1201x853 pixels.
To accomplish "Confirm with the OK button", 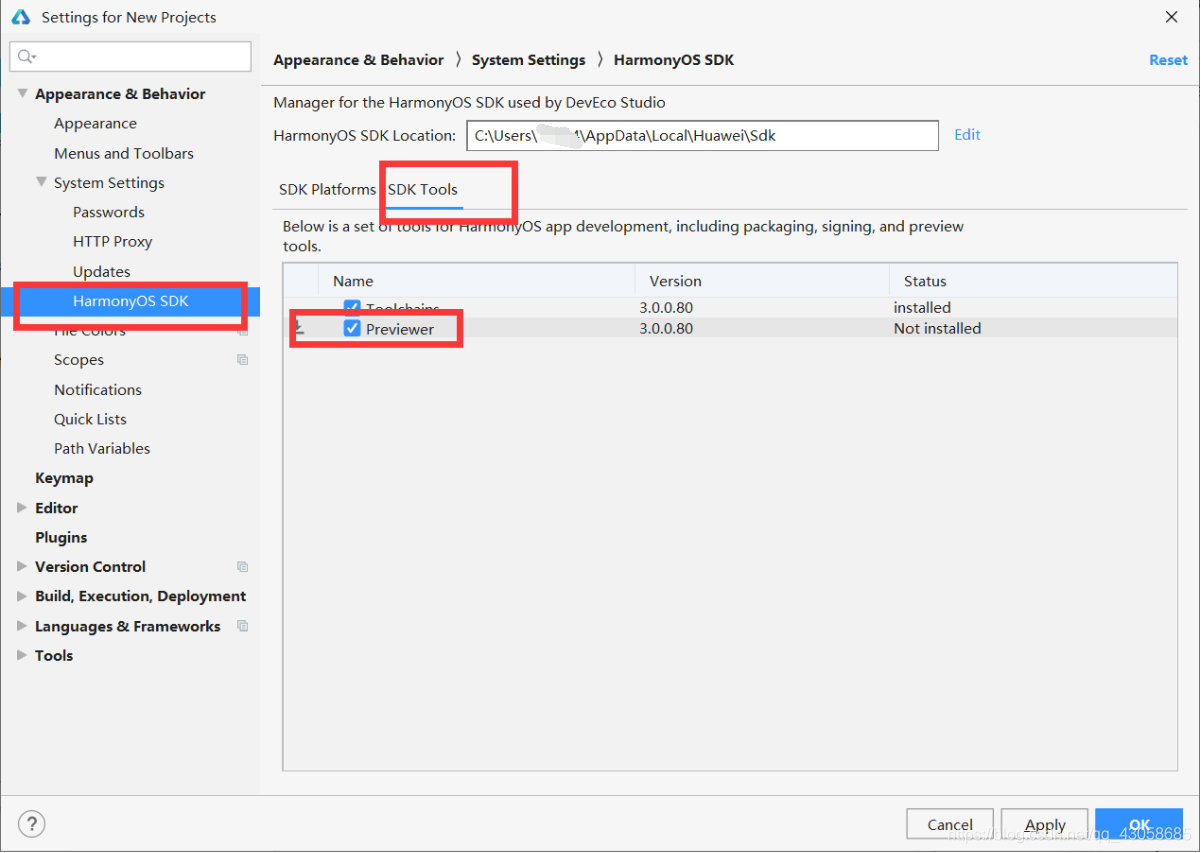I will [x=1139, y=825].
